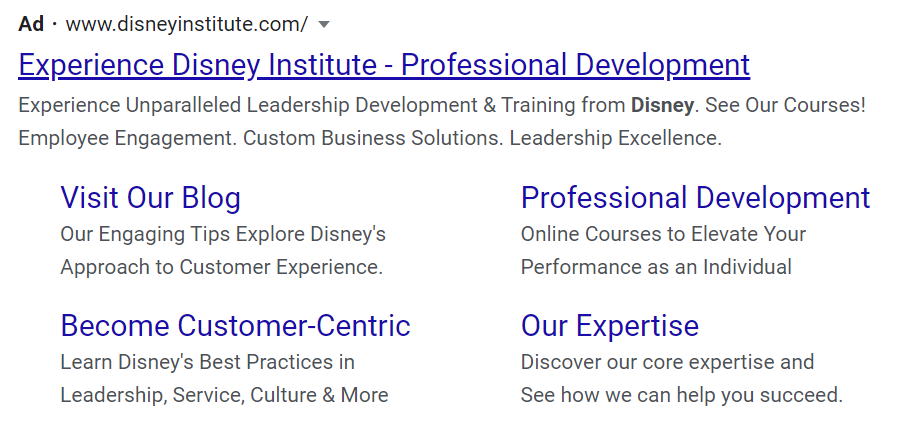Screen dimensions: 918x434
Task: Follow the Our Expertise sitelink
Action: click(609, 326)
